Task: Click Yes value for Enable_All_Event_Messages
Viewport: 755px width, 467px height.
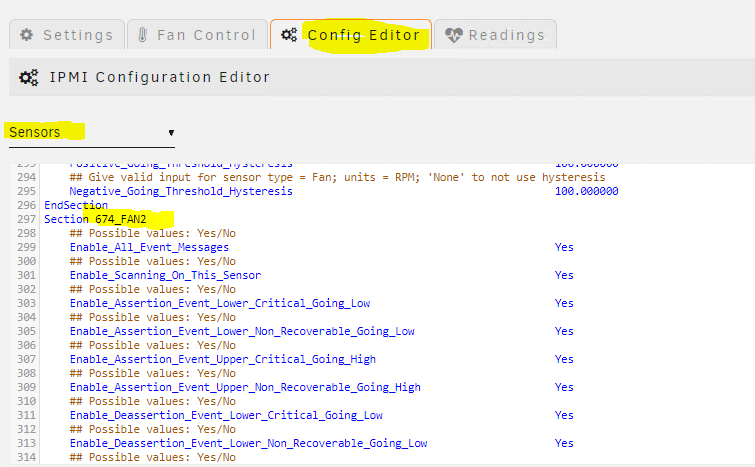Action: click(564, 247)
